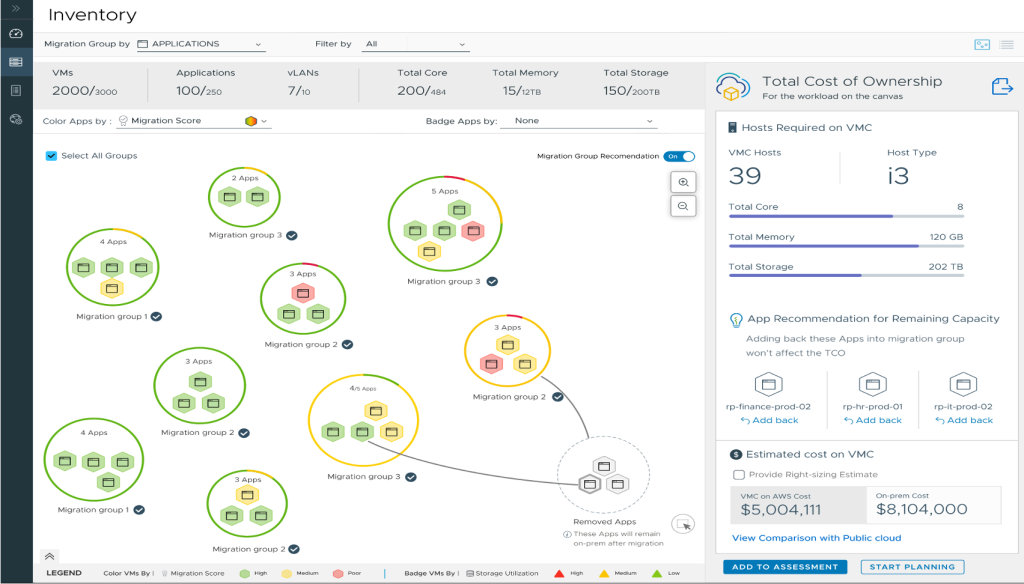The height and width of the screenshot is (584, 1024).
Task: Click the Total Storage progress bar
Action: [846, 276]
